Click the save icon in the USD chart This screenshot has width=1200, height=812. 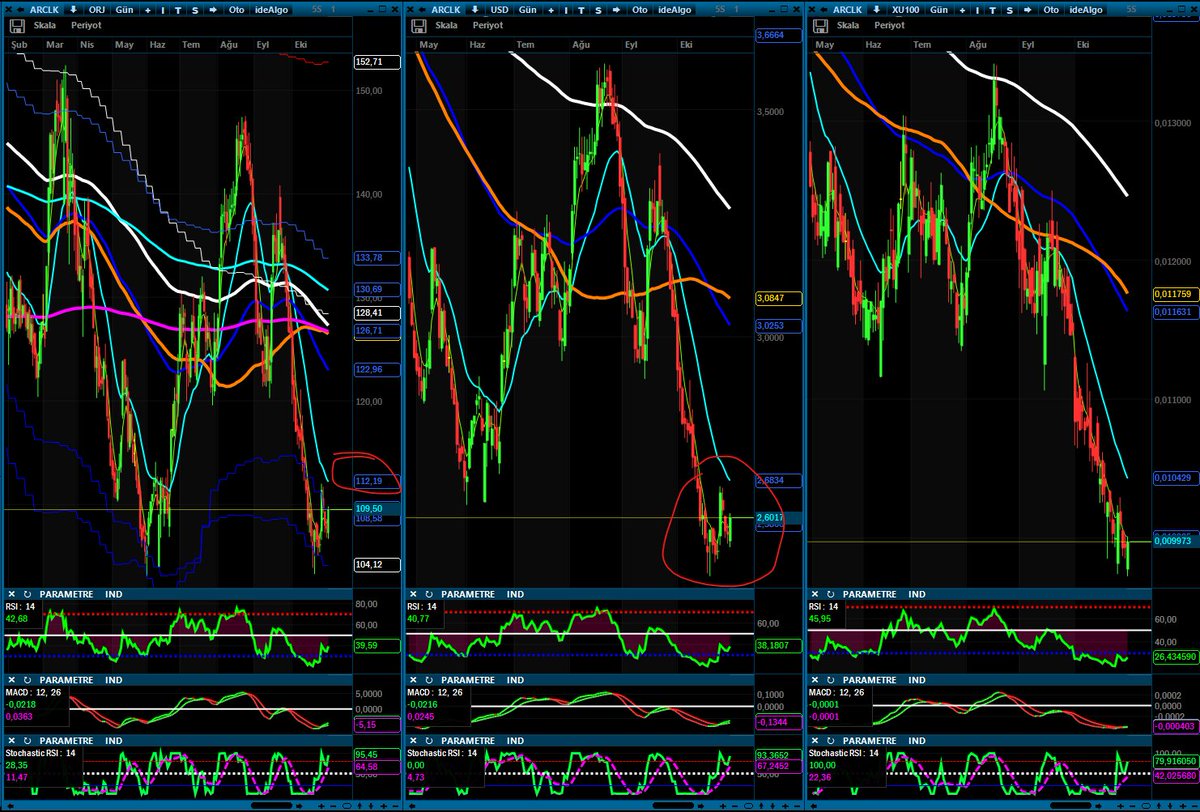coord(419,26)
